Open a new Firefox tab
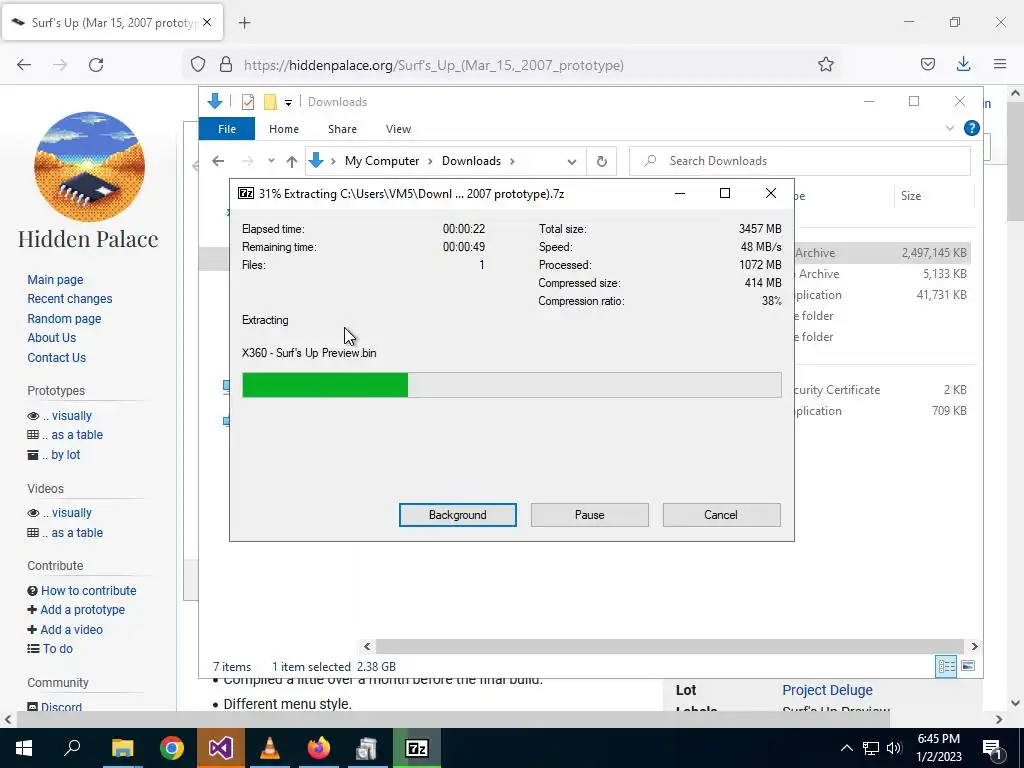The height and width of the screenshot is (768, 1024). tap(244, 23)
